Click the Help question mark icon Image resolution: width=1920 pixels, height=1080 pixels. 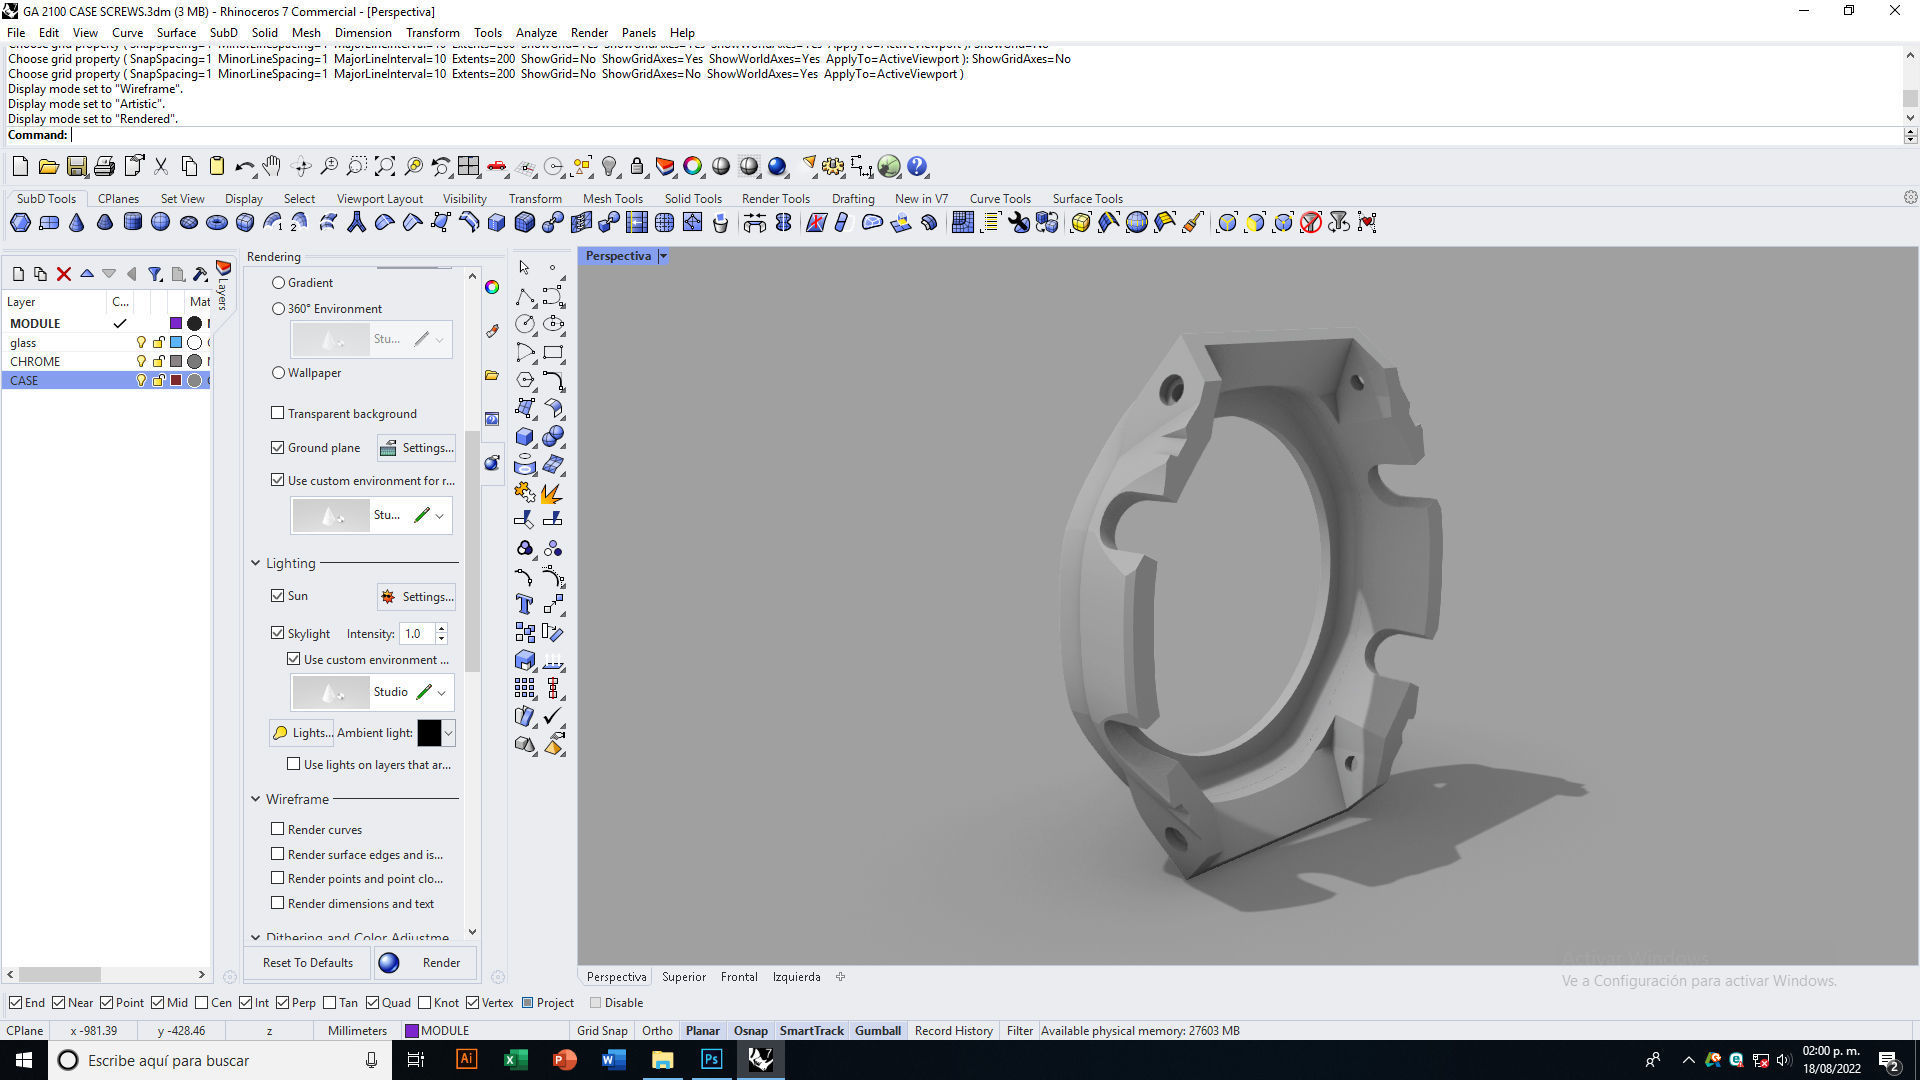(917, 166)
